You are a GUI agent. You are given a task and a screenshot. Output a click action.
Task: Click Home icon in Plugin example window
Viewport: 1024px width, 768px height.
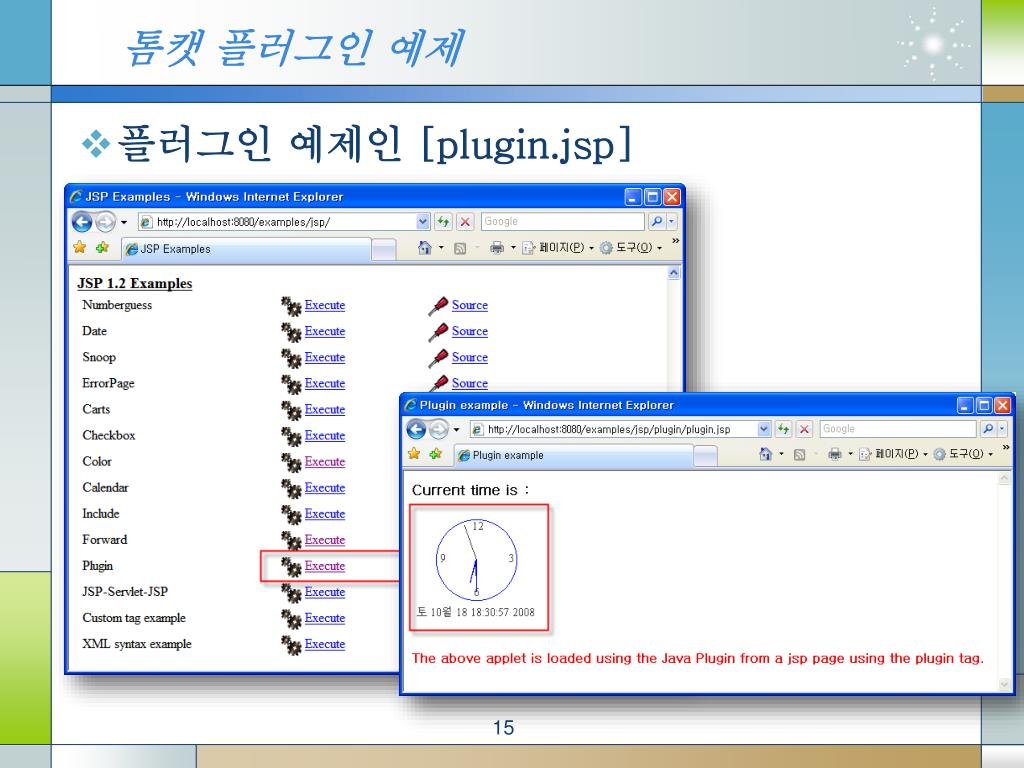coord(765,454)
